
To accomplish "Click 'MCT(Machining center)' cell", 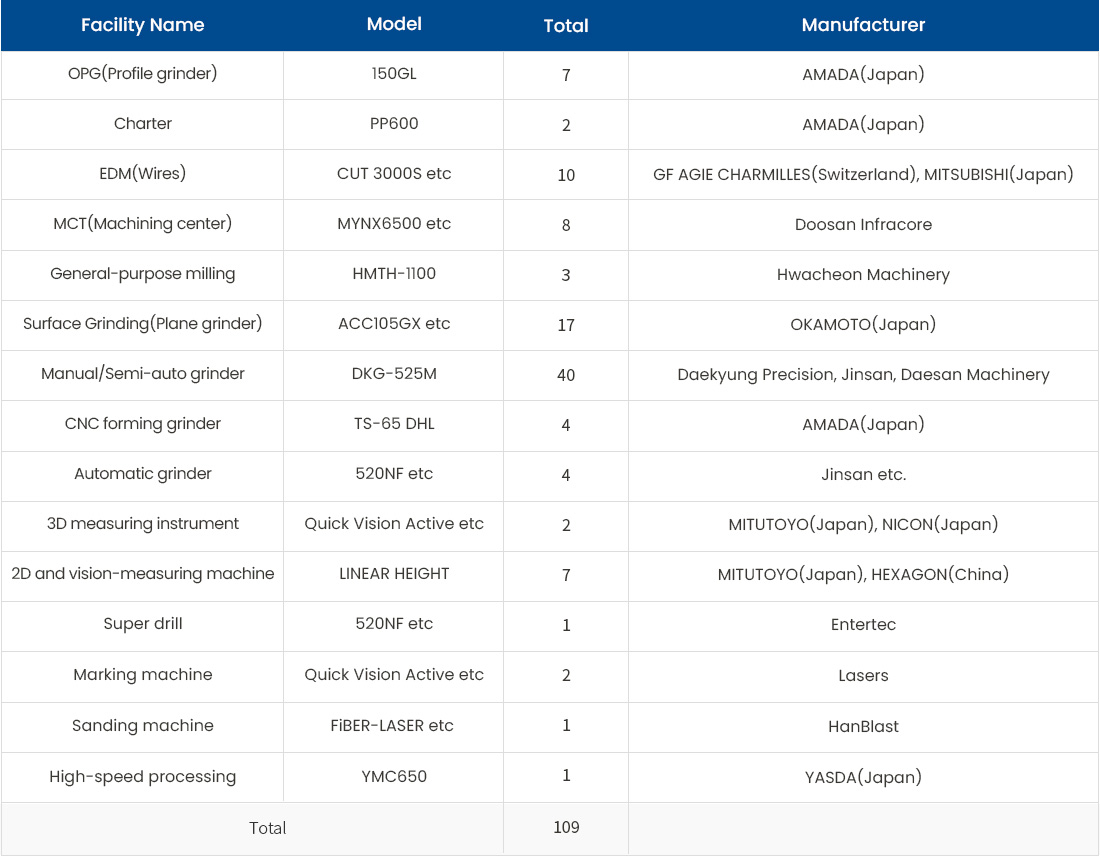I will (142, 224).
